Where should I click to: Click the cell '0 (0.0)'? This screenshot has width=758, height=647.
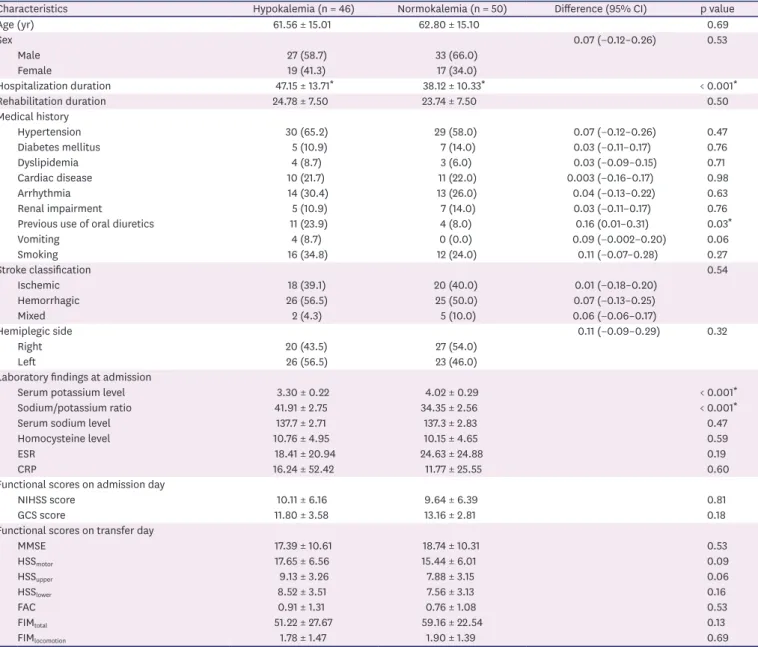(456, 239)
